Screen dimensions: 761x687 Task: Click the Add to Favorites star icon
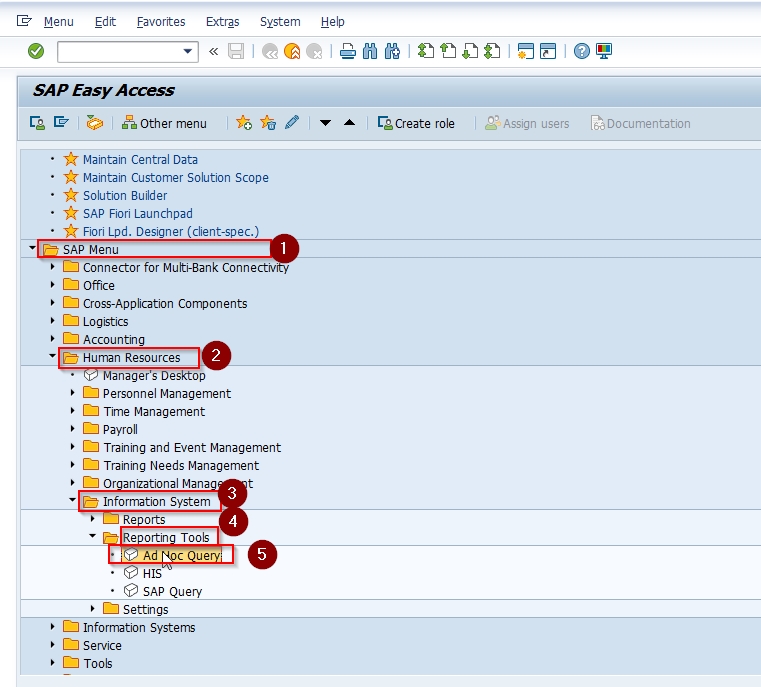(244, 123)
